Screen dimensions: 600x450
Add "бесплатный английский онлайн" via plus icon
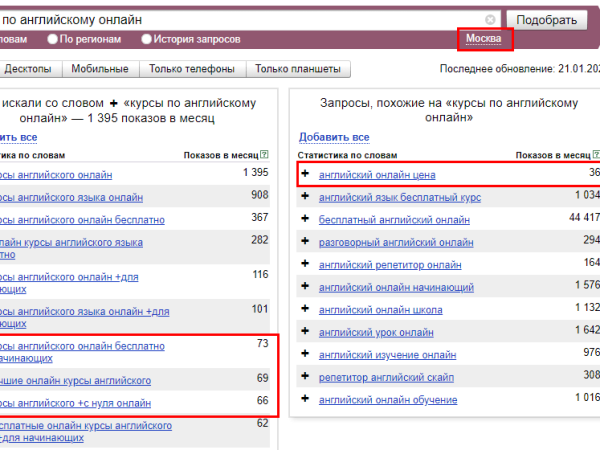click(305, 220)
